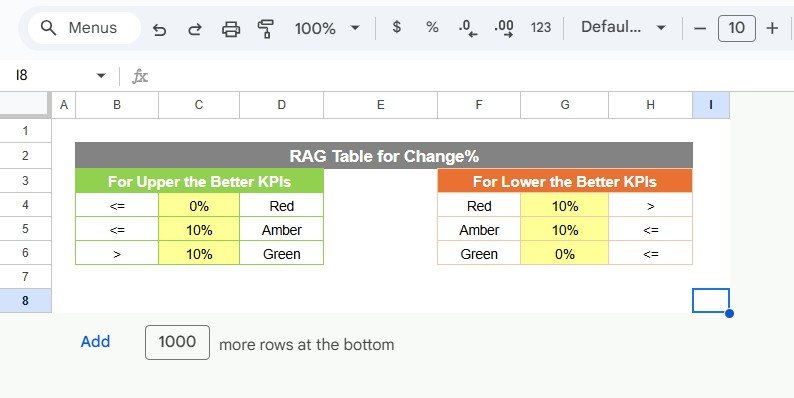794x398 pixels.
Task: Click the selected cell I8
Action: [x=711, y=301]
